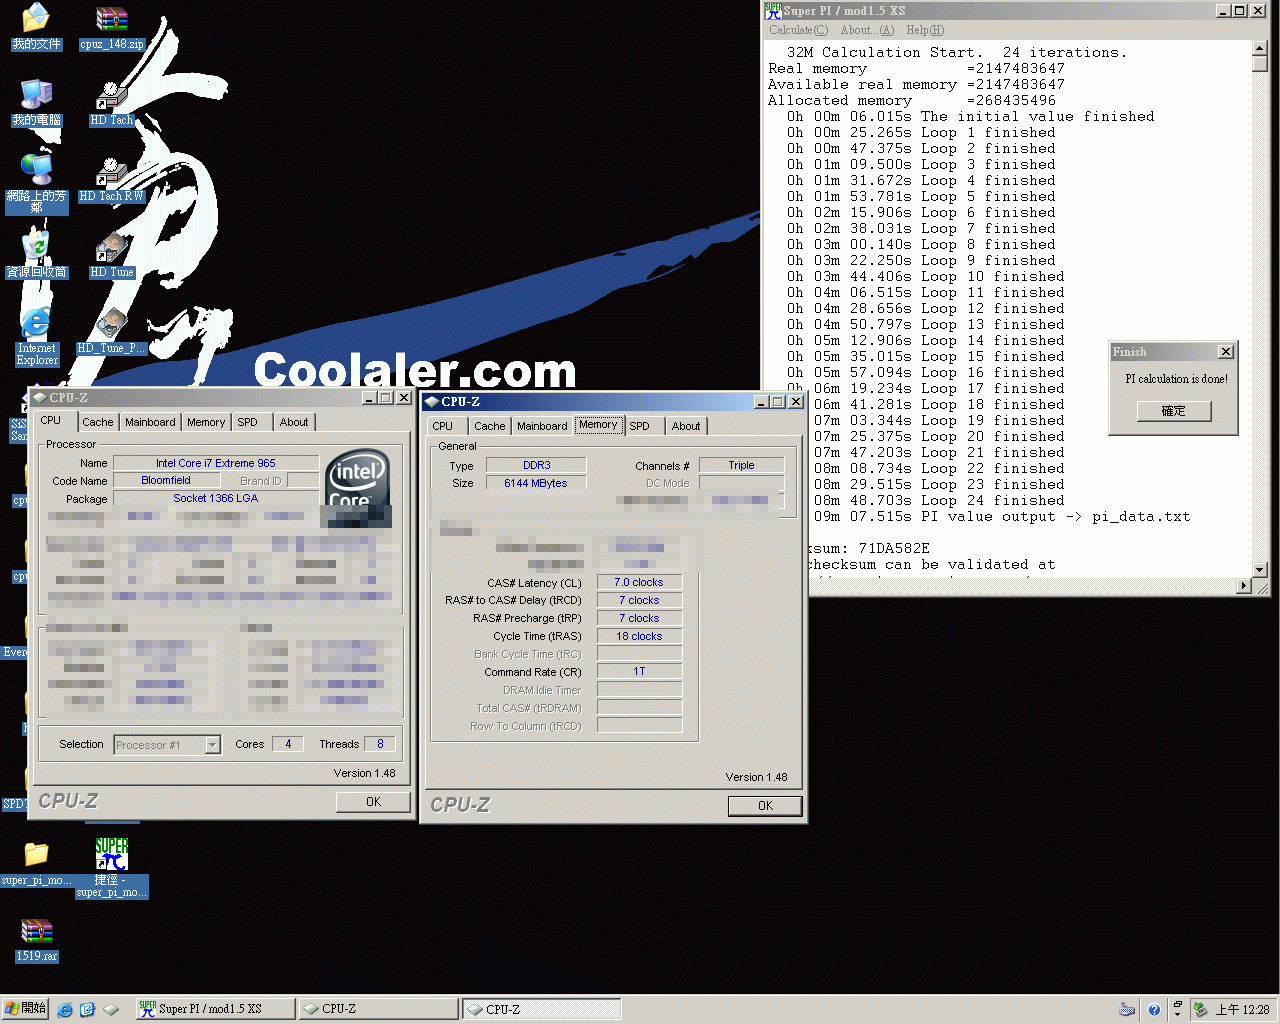Click the Cycle Time value 18 clocks

tap(639, 636)
